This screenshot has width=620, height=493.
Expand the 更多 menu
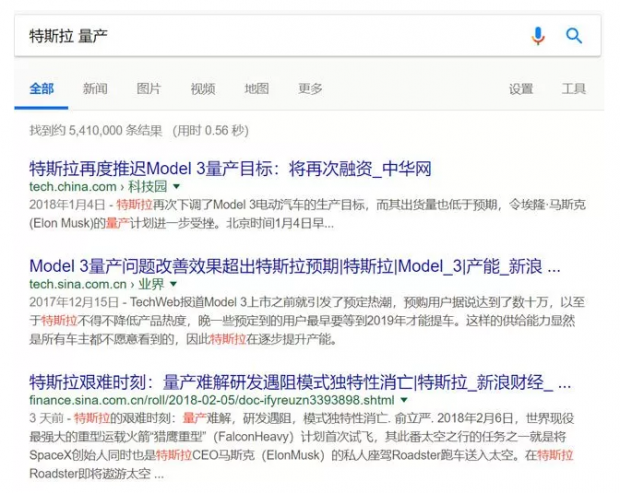(x=310, y=89)
